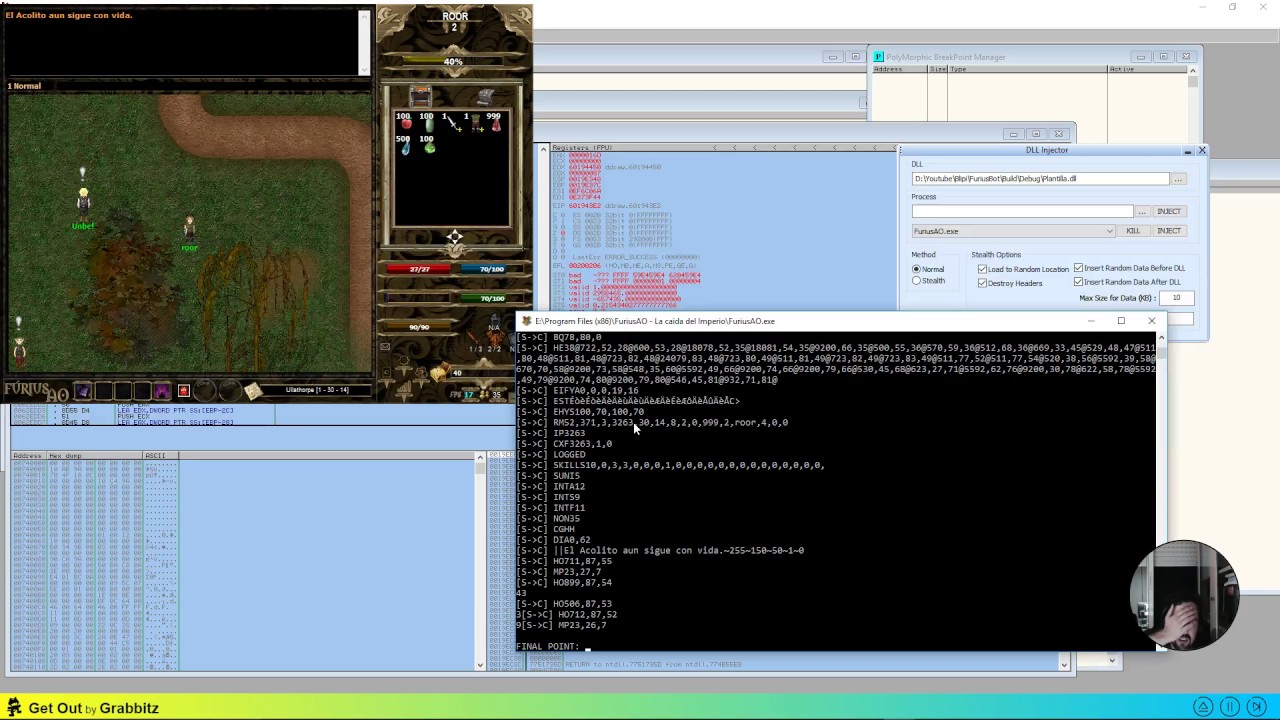Click the red health bar showing 27/27
1280x720 pixels.
(x=419, y=269)
